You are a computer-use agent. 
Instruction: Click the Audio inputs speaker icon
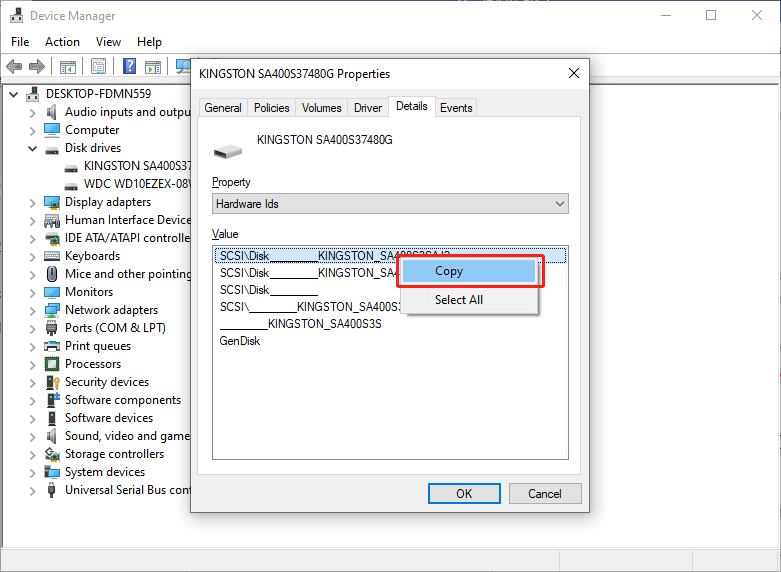(x=51, y=112)
